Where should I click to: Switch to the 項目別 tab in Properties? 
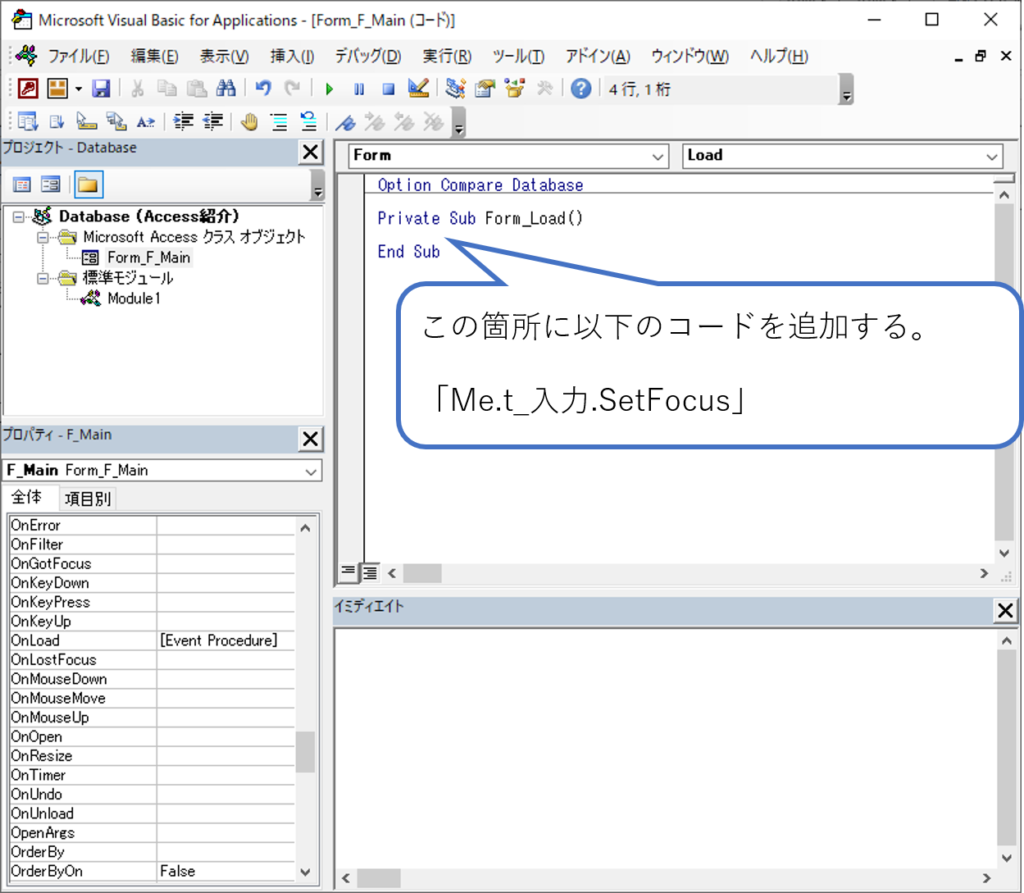[88, 499]
